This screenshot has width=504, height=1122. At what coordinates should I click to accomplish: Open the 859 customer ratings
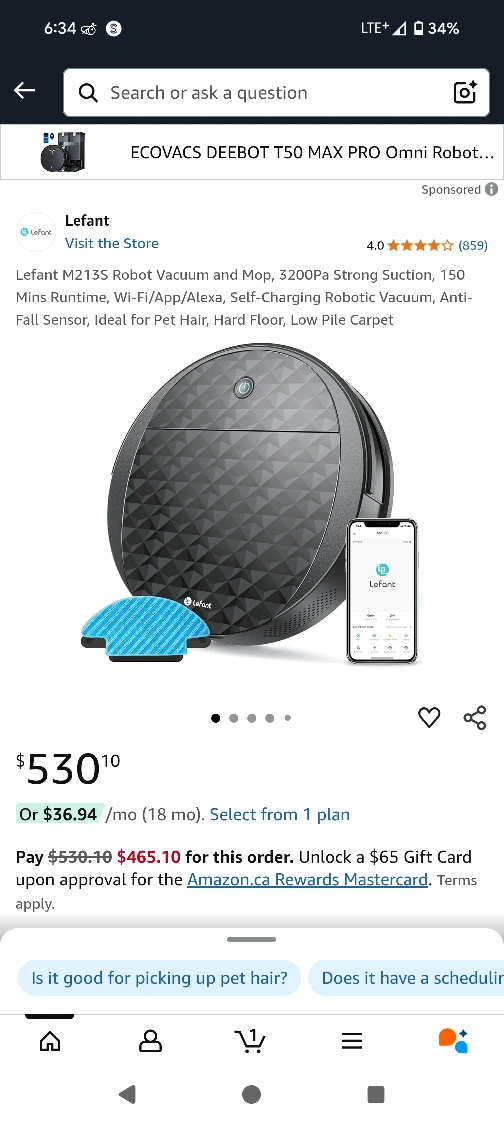pyautogui.click(x=472, y=245)
